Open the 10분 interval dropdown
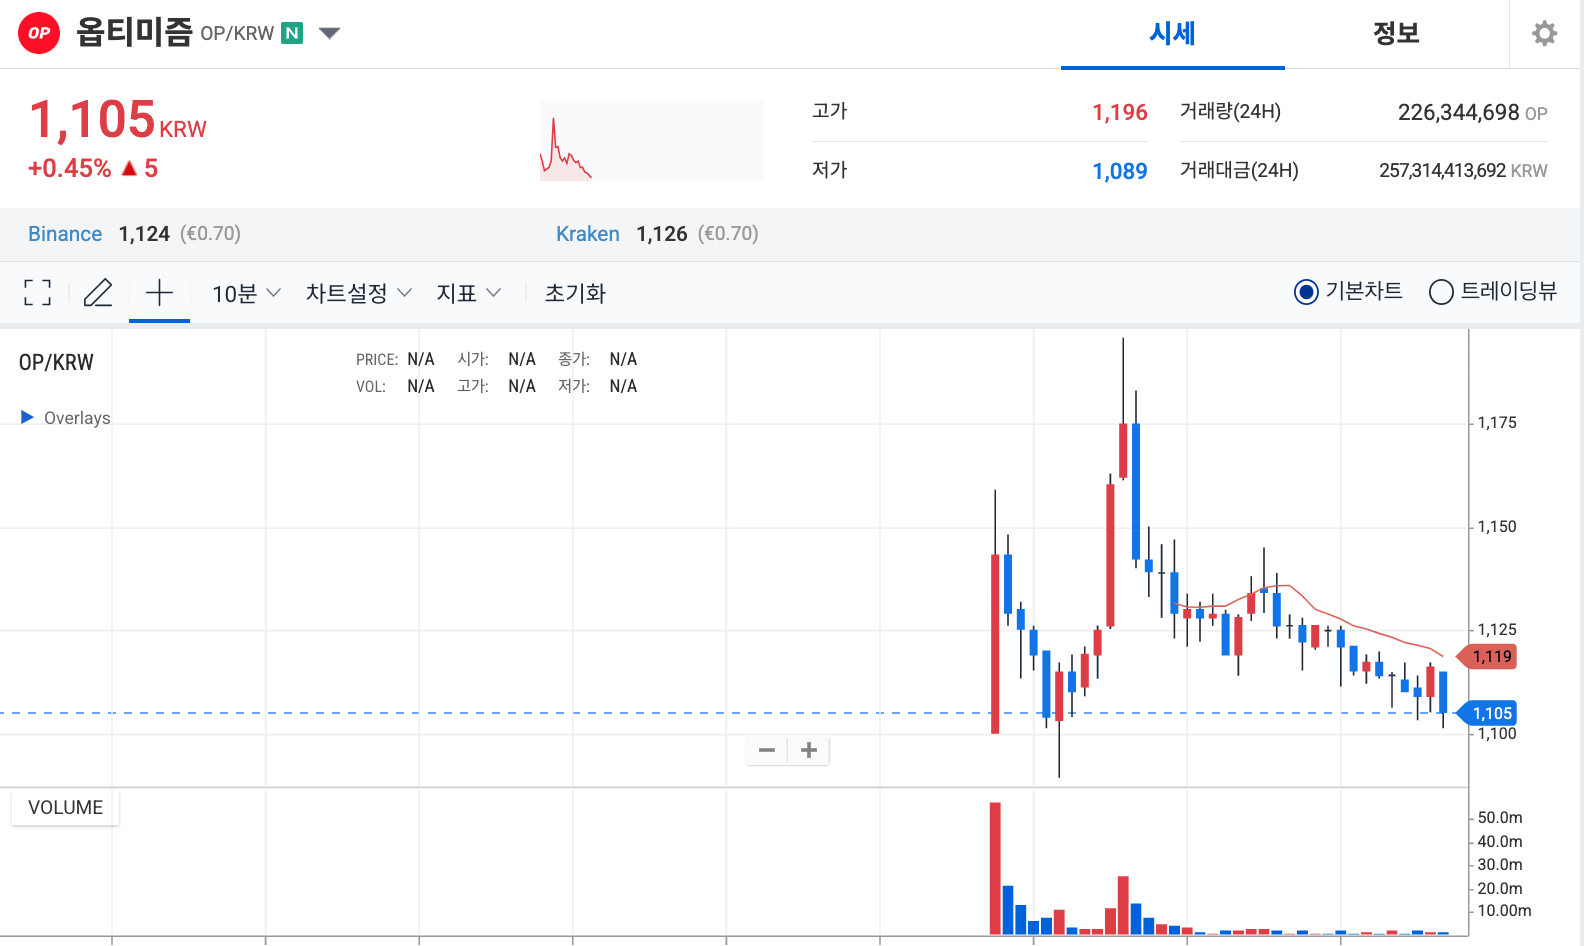This screenshot has width=1584, height=946. point(246,293)
